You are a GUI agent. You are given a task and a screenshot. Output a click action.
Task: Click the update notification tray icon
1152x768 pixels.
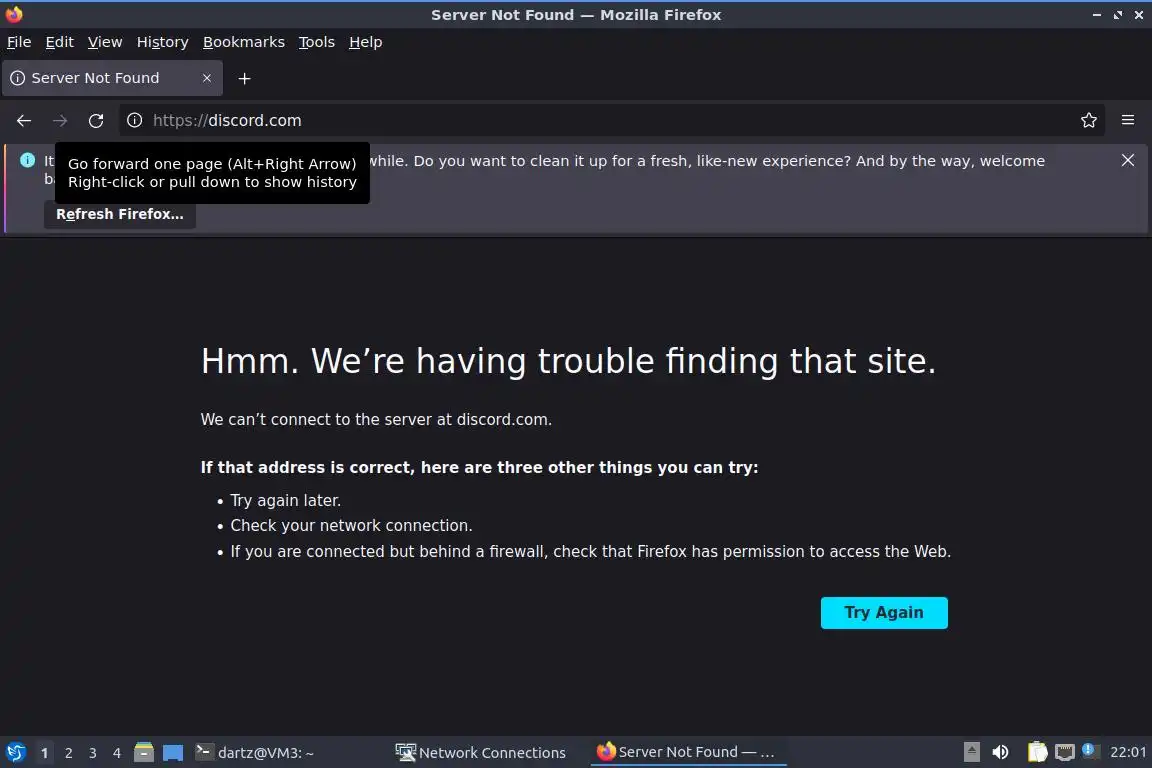[x=1090, y=750]
